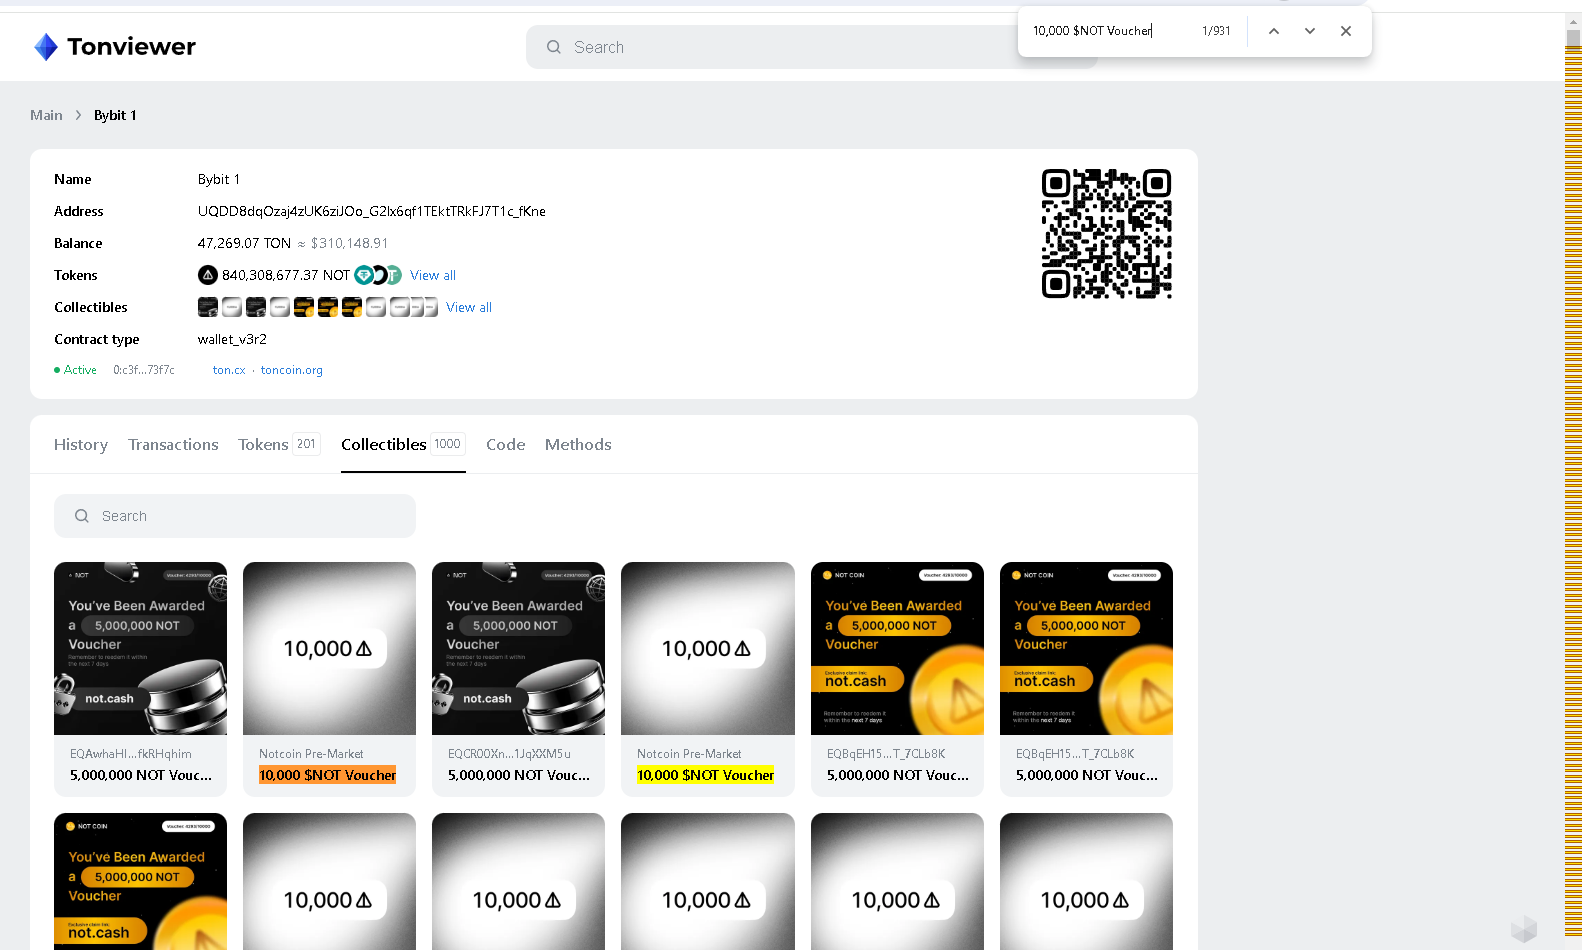Viewport: 1582px width, 950px height.
Task: Click the wallet QR code
Action: [x=1106, y=233]
